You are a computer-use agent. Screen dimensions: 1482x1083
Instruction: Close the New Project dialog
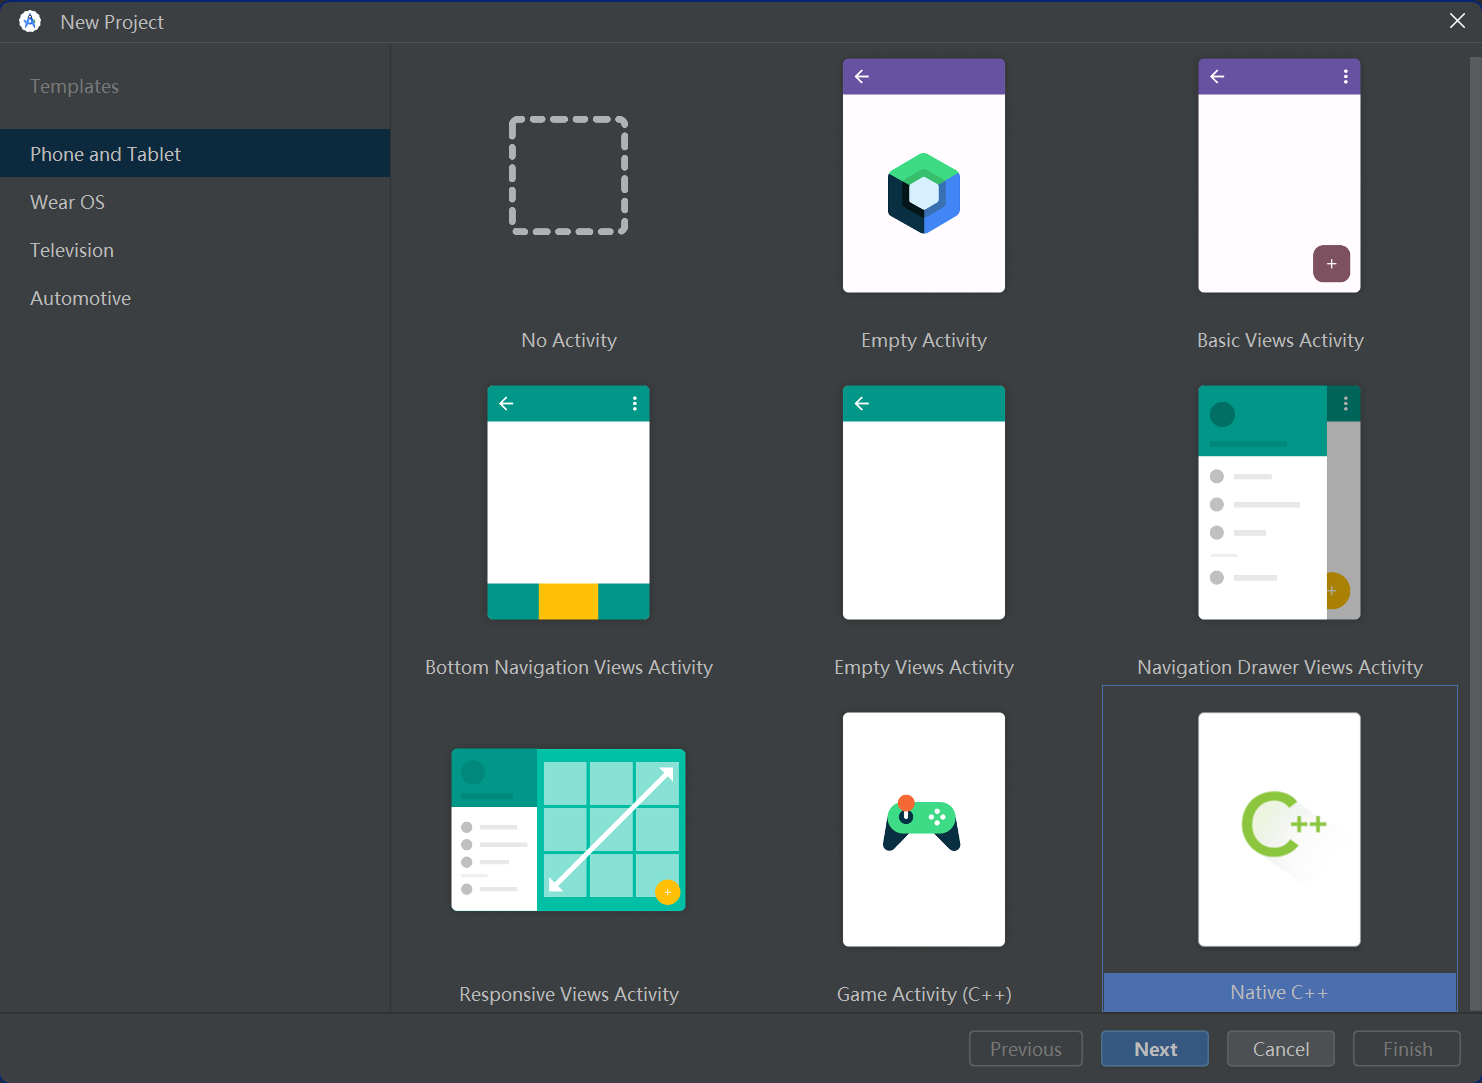(1457, 21)
